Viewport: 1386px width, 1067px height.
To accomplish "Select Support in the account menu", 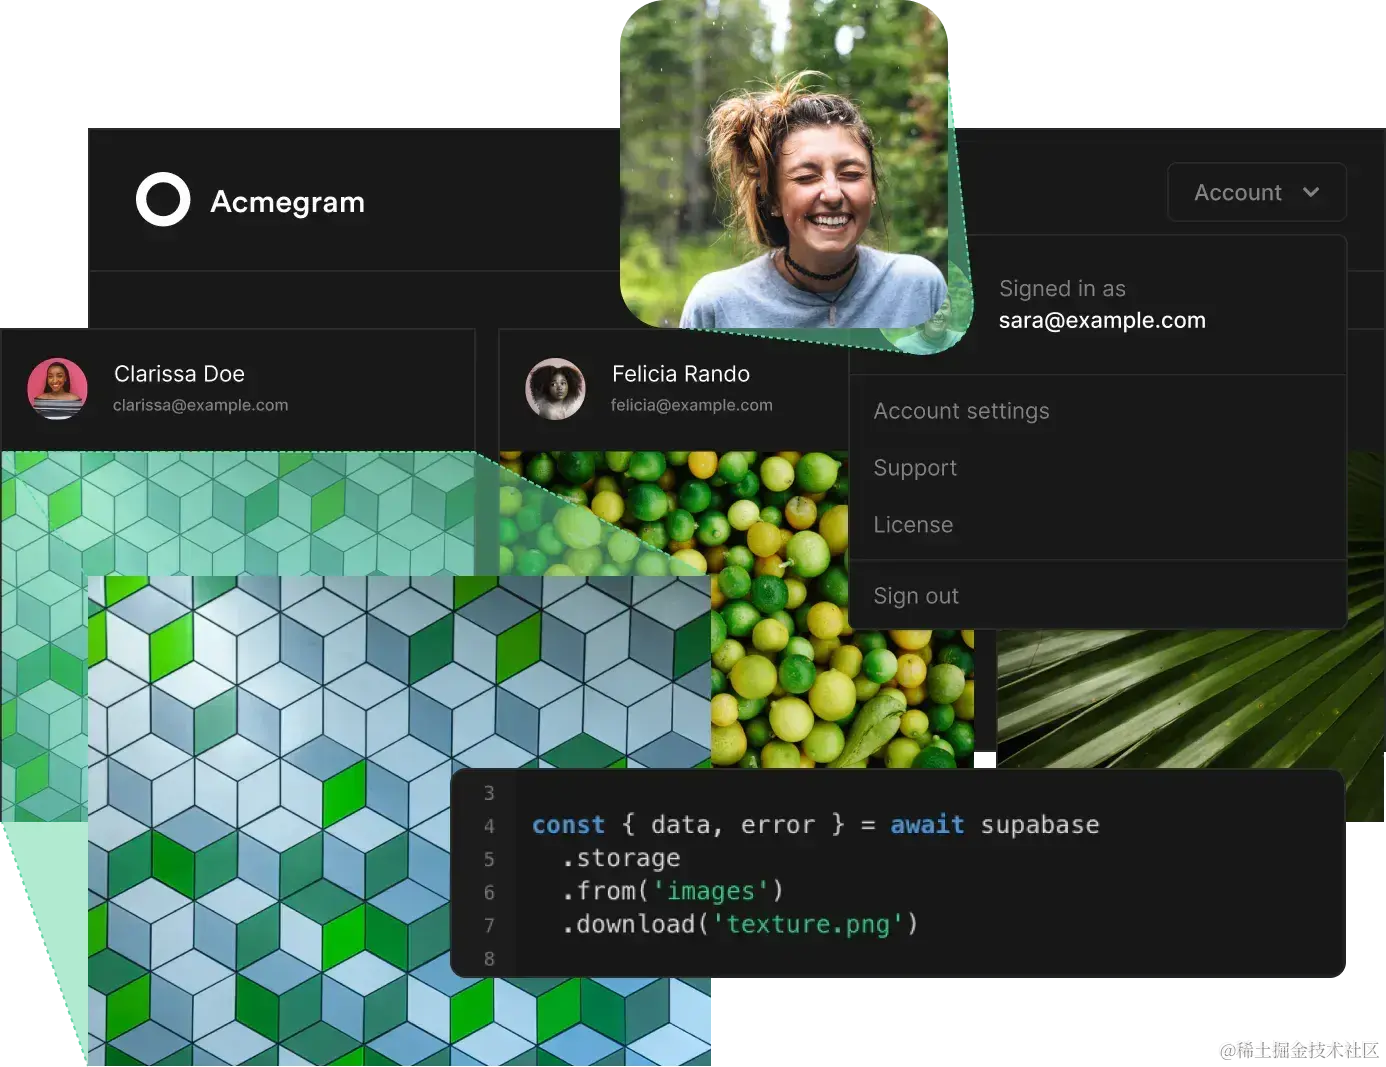I will [x=915, y=468].
